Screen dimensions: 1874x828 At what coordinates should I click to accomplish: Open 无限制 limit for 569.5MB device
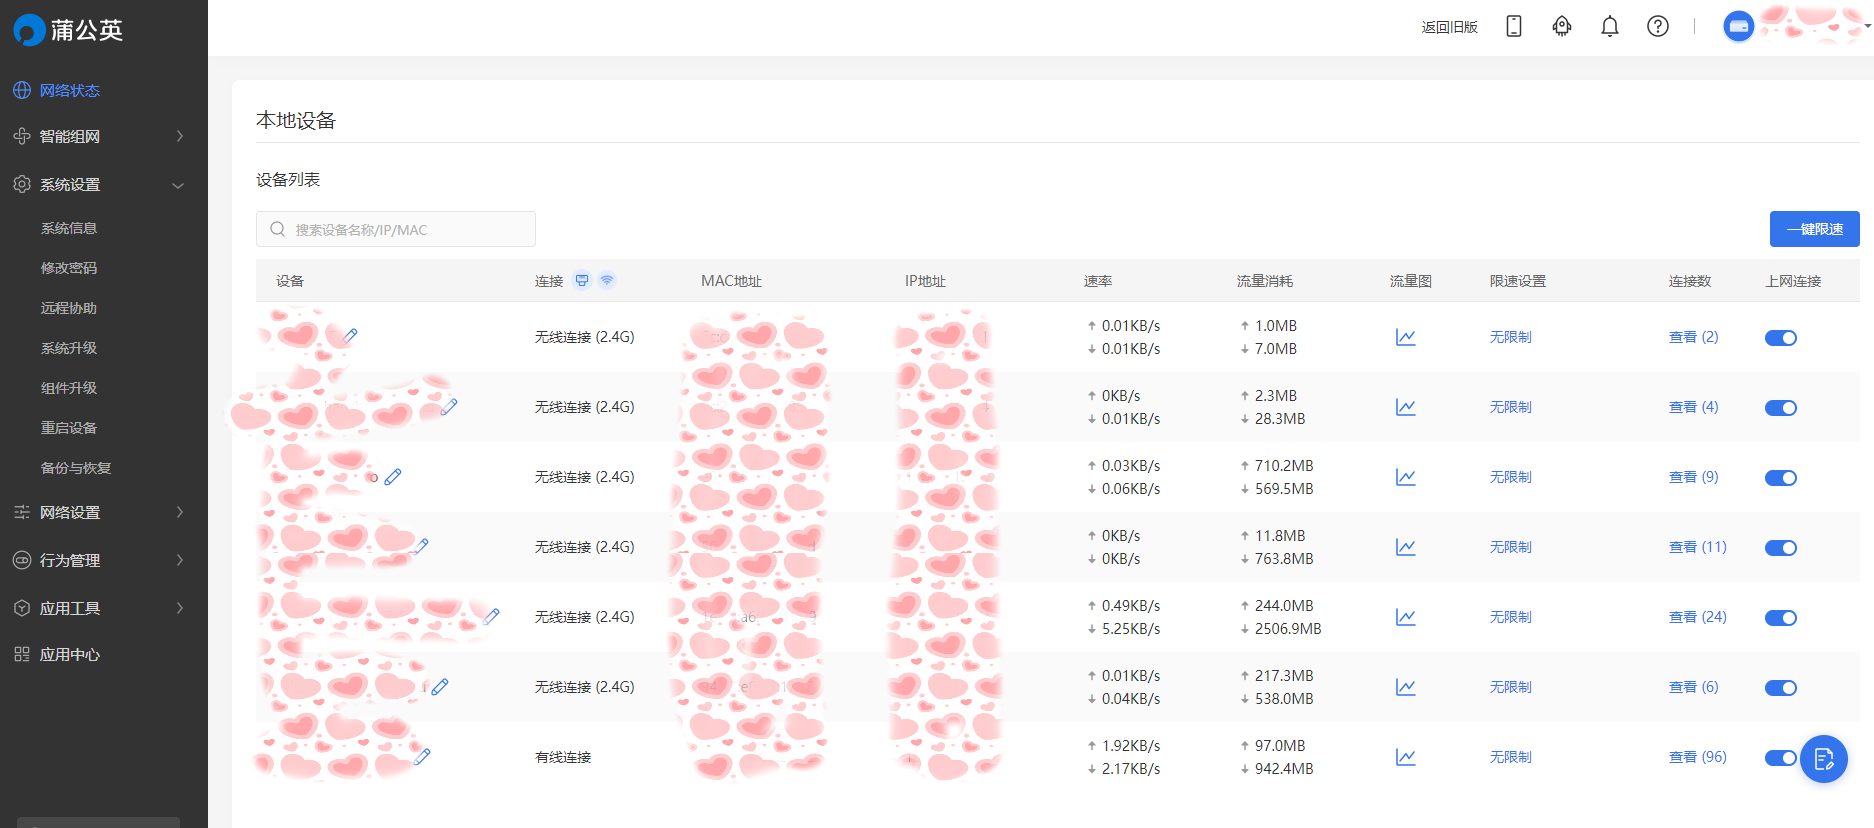point(1511,477)
